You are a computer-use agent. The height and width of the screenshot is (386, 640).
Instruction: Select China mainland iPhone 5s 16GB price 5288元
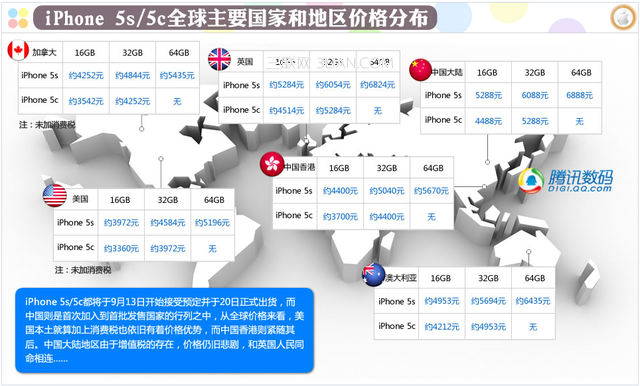pyautogui.click(x=488, y=95)
